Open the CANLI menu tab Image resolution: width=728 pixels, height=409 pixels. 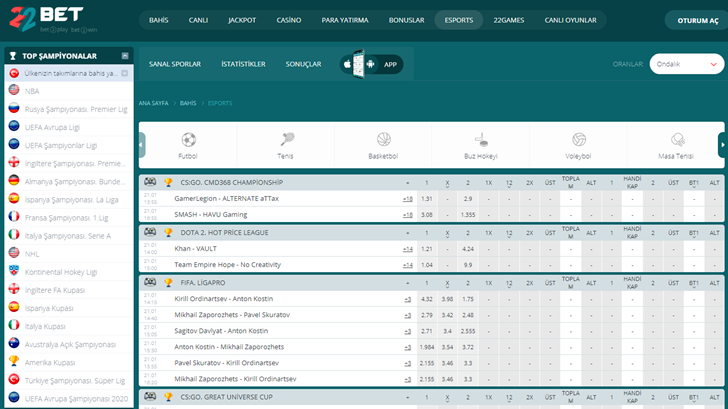[198, 20]
